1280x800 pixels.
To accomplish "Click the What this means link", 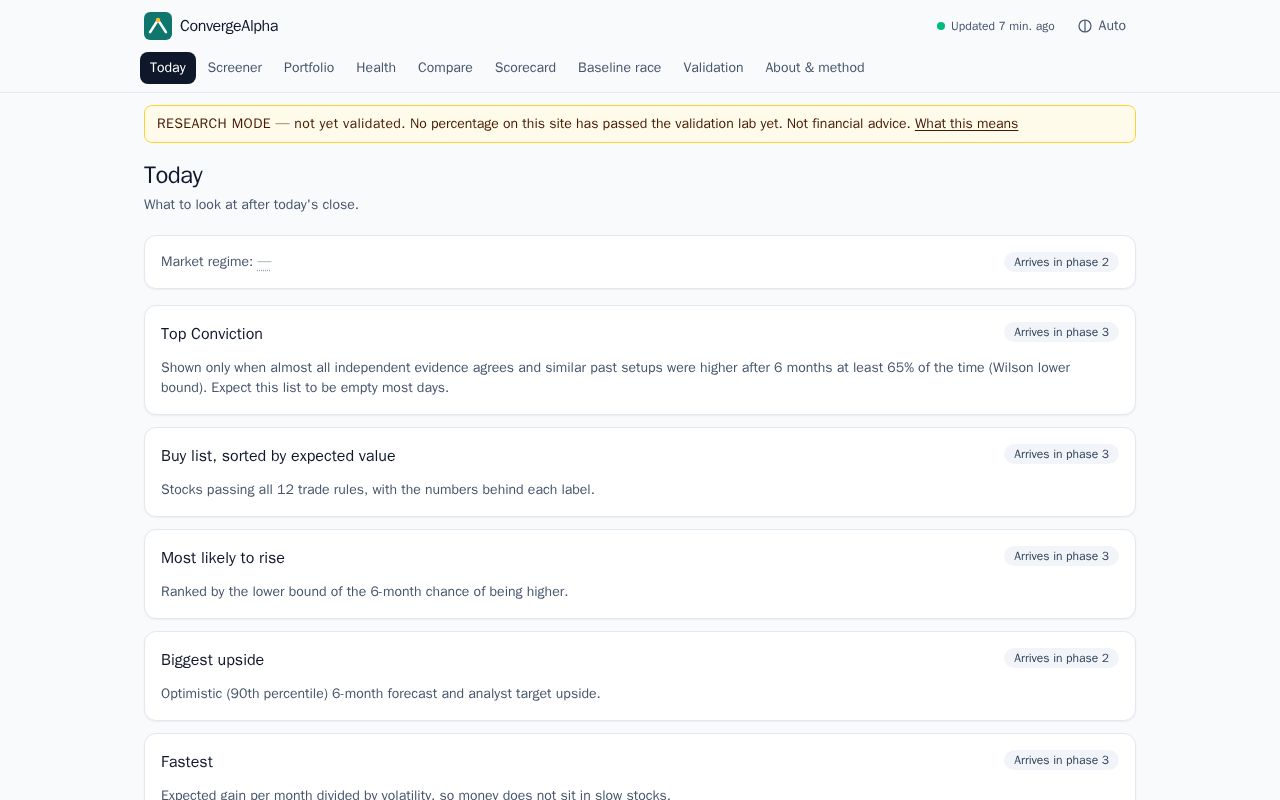I will coord(966,124).
